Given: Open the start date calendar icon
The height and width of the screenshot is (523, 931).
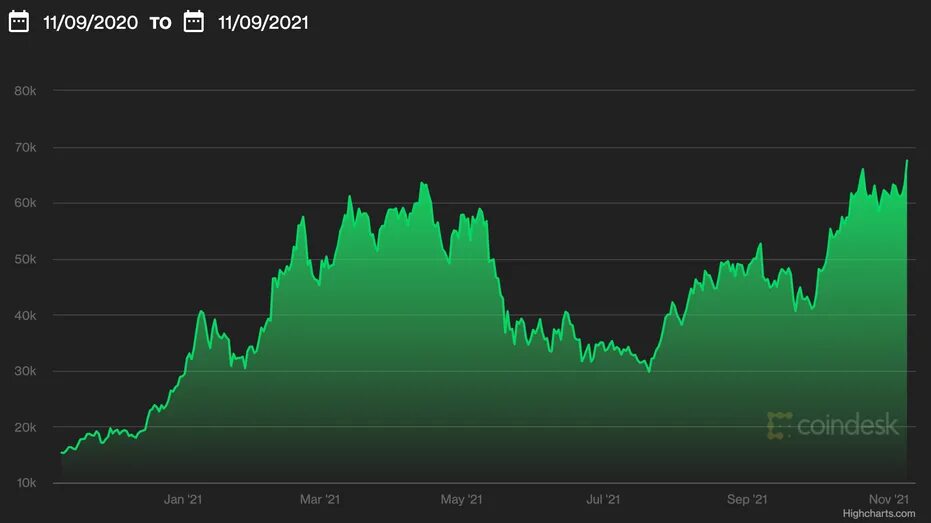Looking at the screenshot, I should (x=19, y=22).
